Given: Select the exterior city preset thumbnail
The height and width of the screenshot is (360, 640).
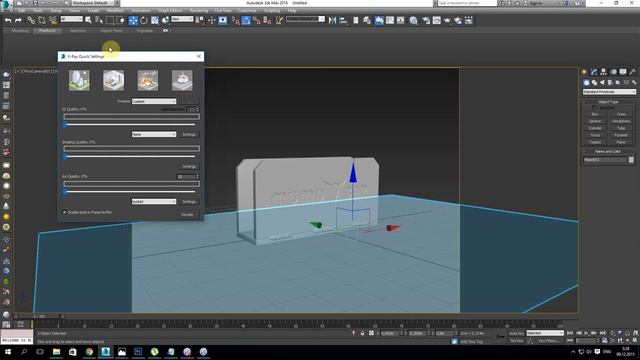Looking at the screenshot, I should click(79, 80).
